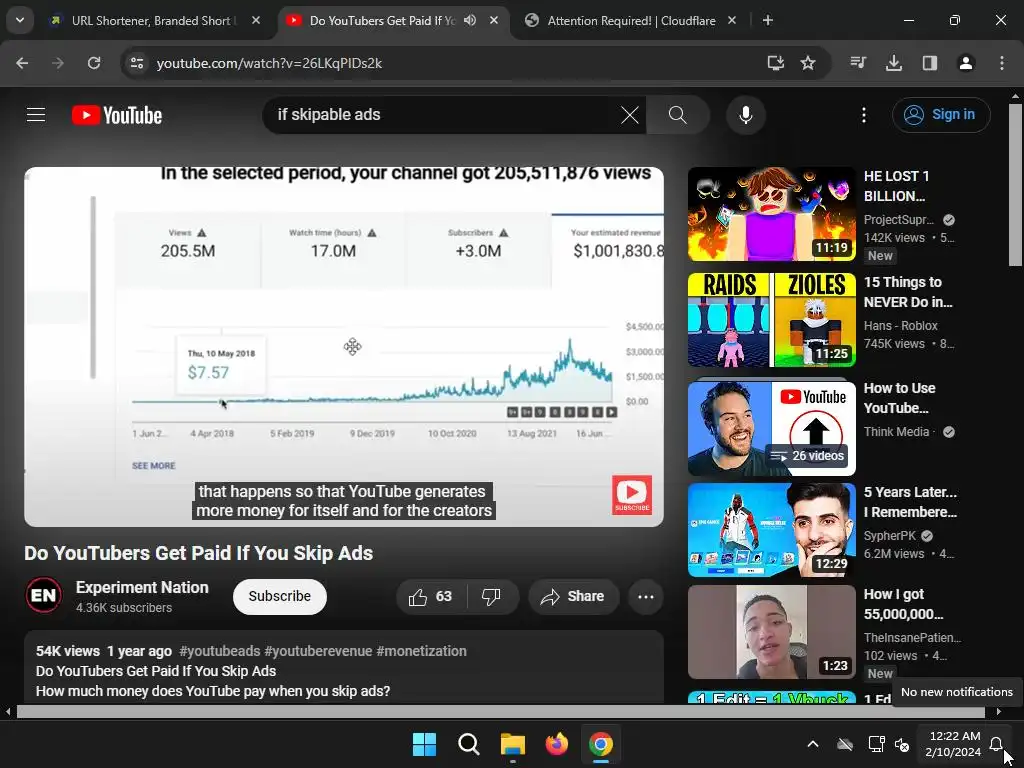Screen dimensions: 1024x768
Task: Dislike the video with thumbs down
Action: 491,596
